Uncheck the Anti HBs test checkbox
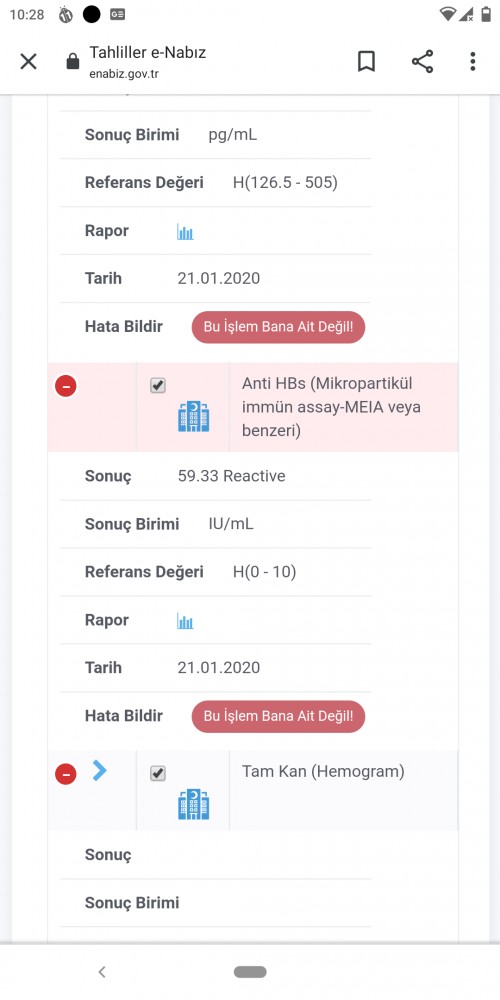The image size is (500, 1000). tap(158, 385)
